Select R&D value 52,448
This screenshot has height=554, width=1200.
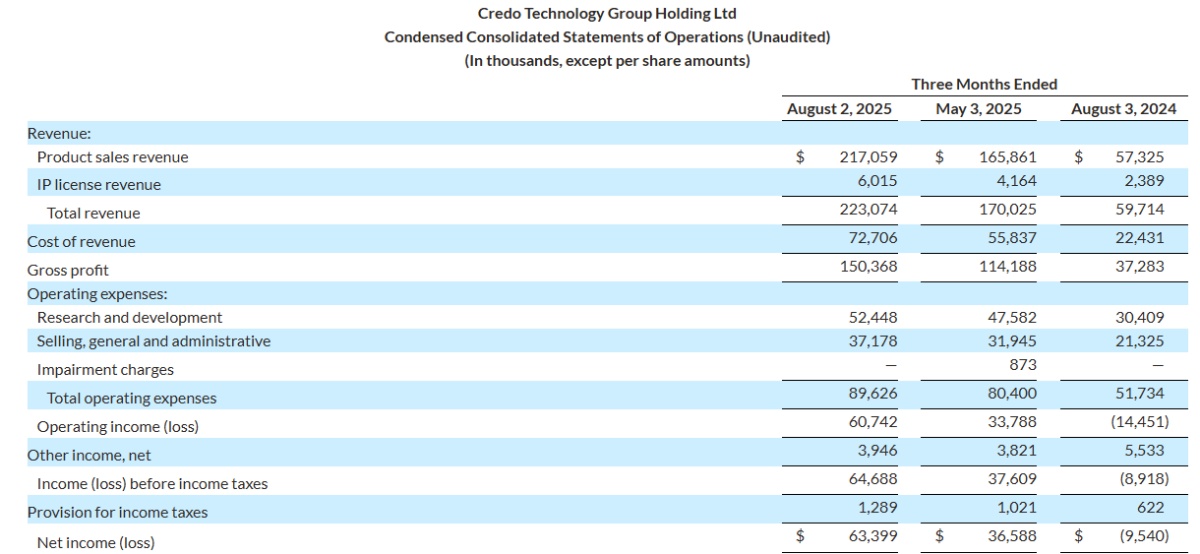(x=873, y=317)
